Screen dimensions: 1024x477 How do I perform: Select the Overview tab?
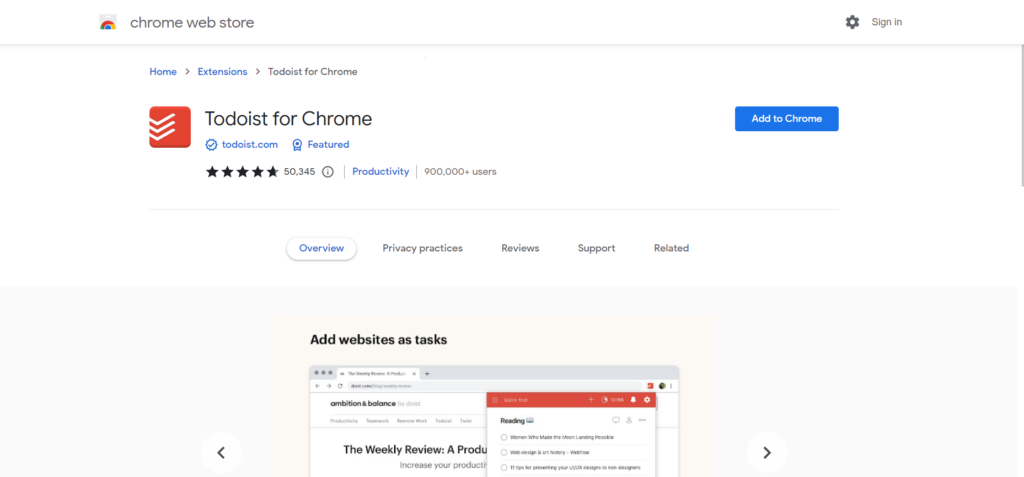pos(321,248)
